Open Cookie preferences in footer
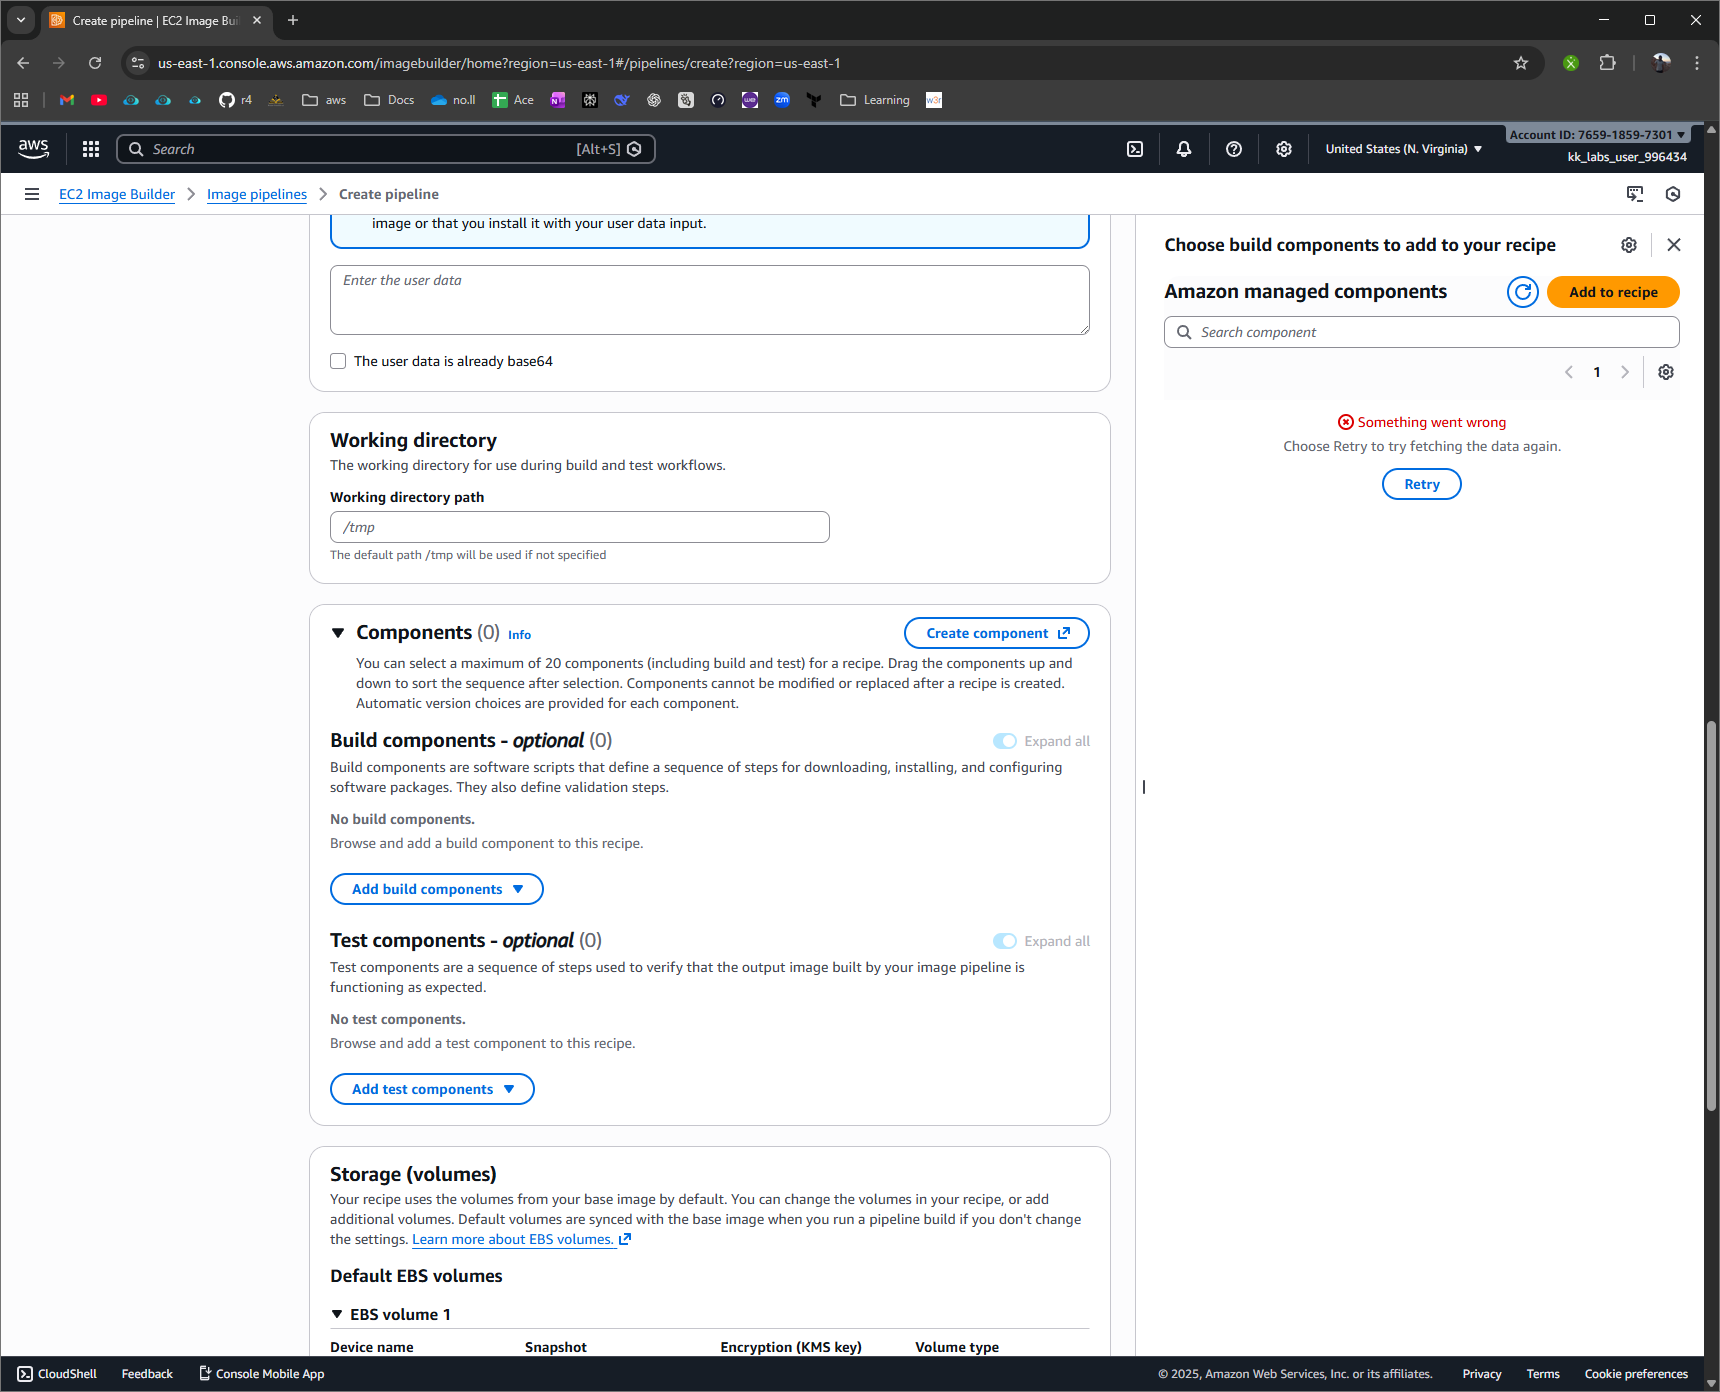 tap(1636, 1374)
